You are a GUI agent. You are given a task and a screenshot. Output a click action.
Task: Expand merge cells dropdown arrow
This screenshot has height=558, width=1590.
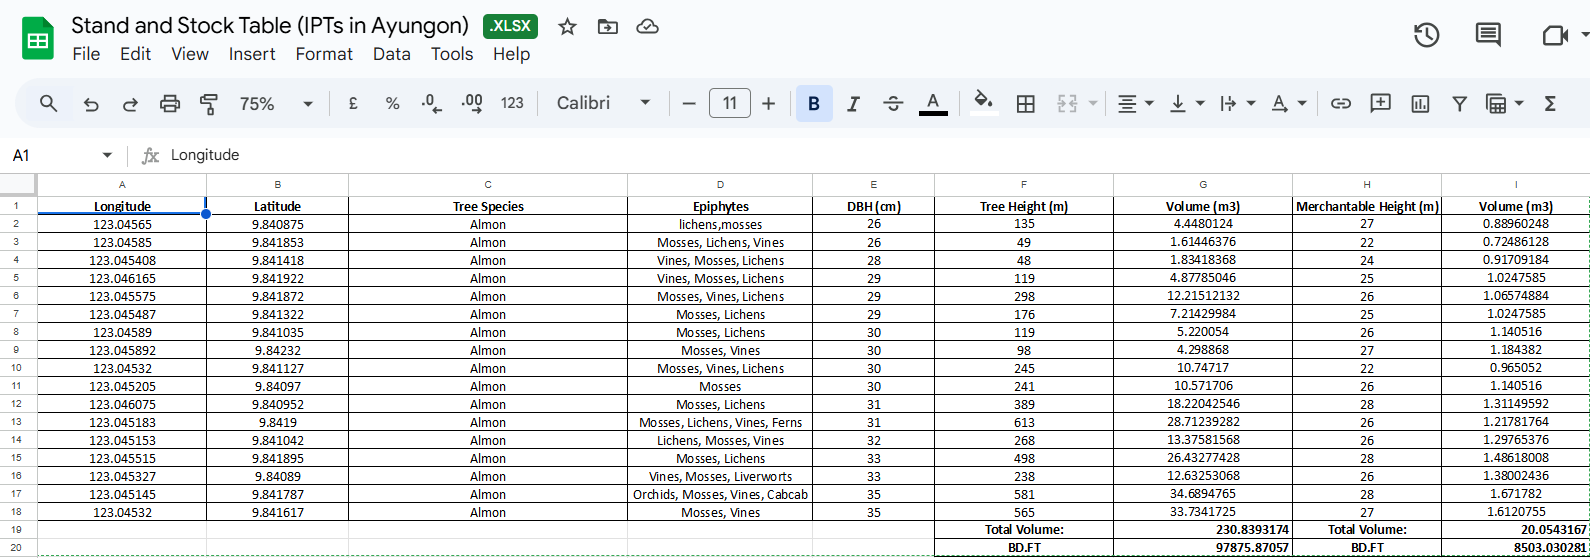pyautogui.click(x=1092, y=103)
